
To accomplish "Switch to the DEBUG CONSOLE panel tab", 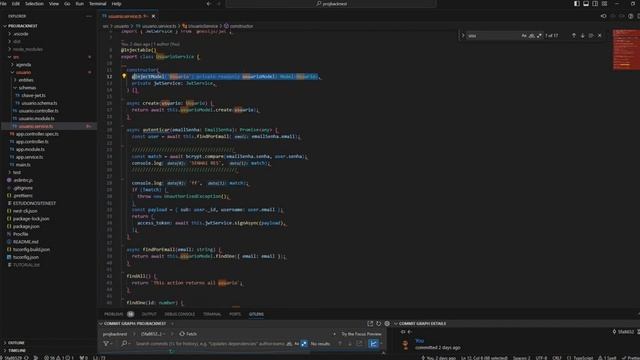I will (180, 314).
